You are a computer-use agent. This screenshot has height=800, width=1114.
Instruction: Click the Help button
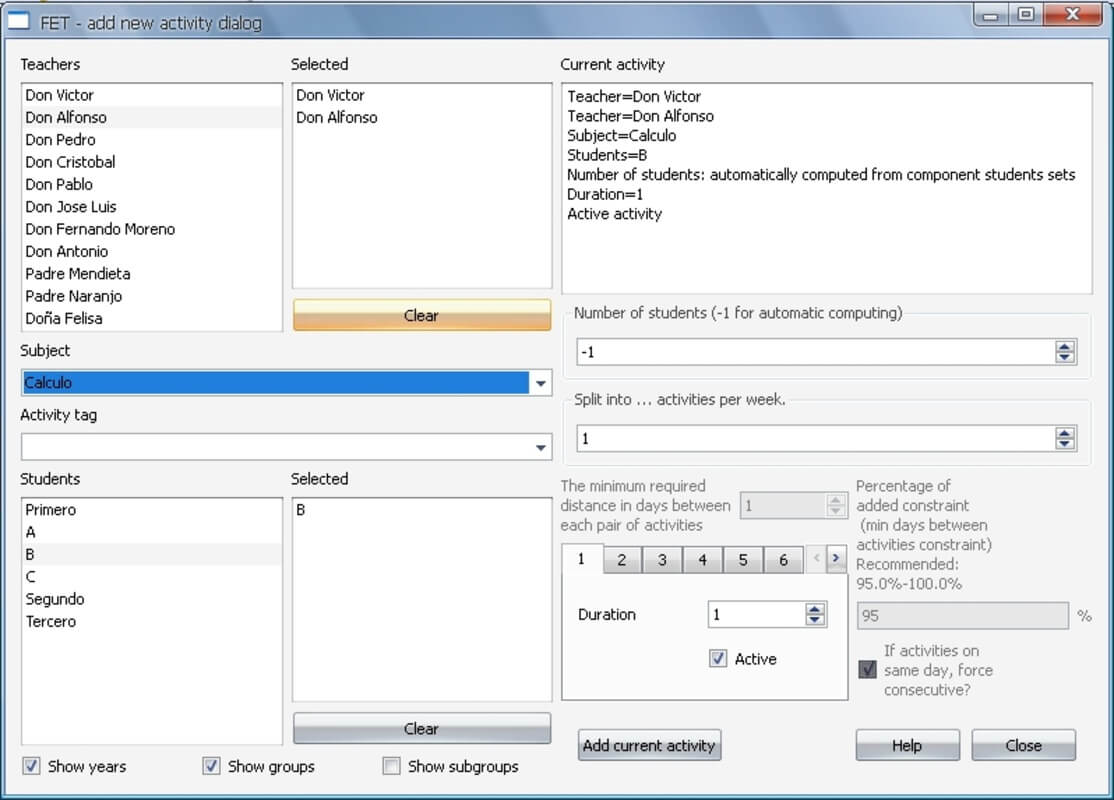[907, 745]
